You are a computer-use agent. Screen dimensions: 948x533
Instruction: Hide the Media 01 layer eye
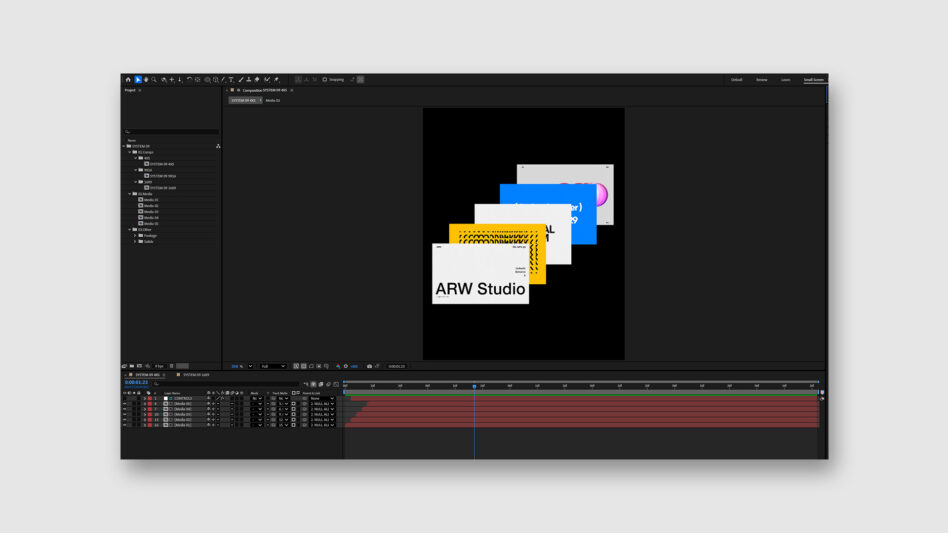(125, 425)
